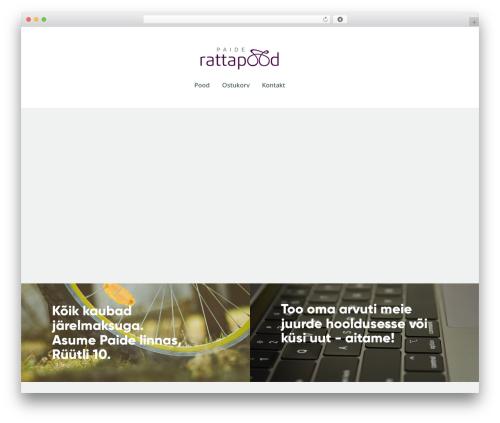Image resolution: width=500 pixels, height=423 pixels.
Task: Maximize the window with green button
Action: (44, 19)
